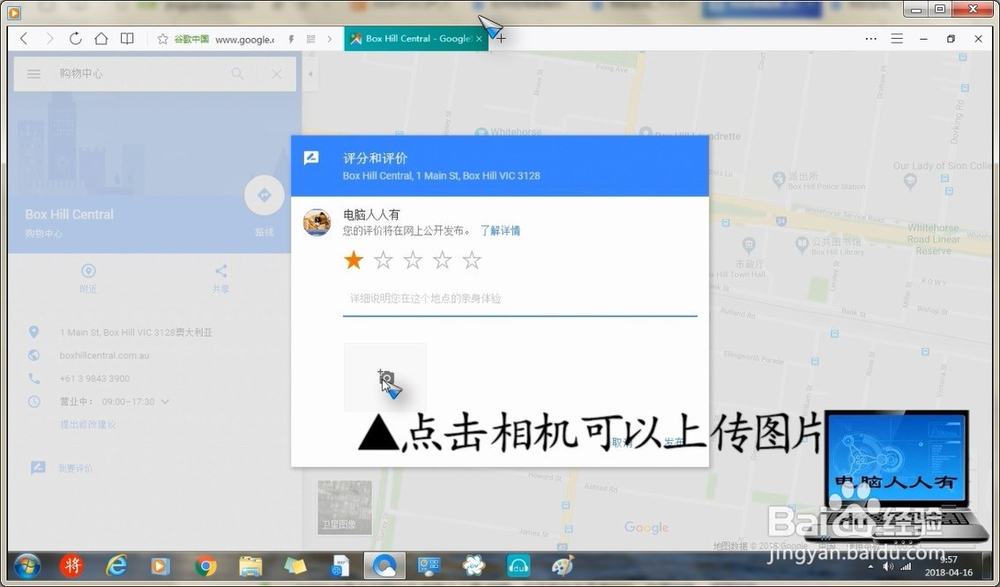Image resolution: width=1000 pixels, height=587 pixels.
Task: Click the address 1 Main St, Box Hill row
Action: click(136, 332)
